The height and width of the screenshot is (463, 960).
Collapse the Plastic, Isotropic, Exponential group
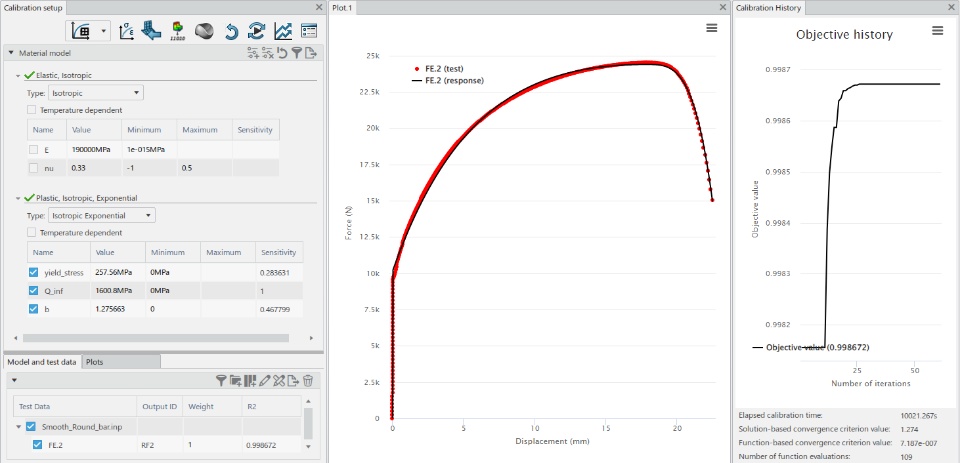tap(18, 198)
